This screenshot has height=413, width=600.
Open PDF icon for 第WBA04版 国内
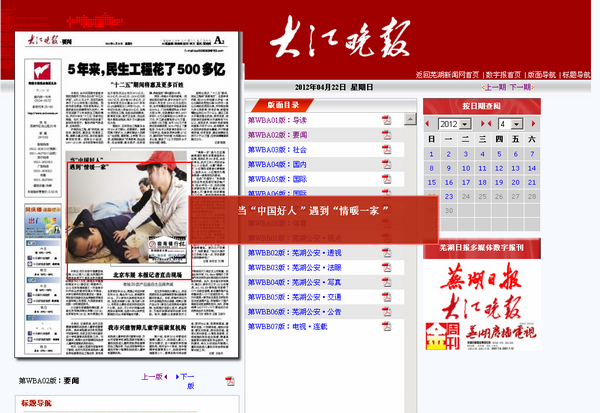[x=386, y=164]
